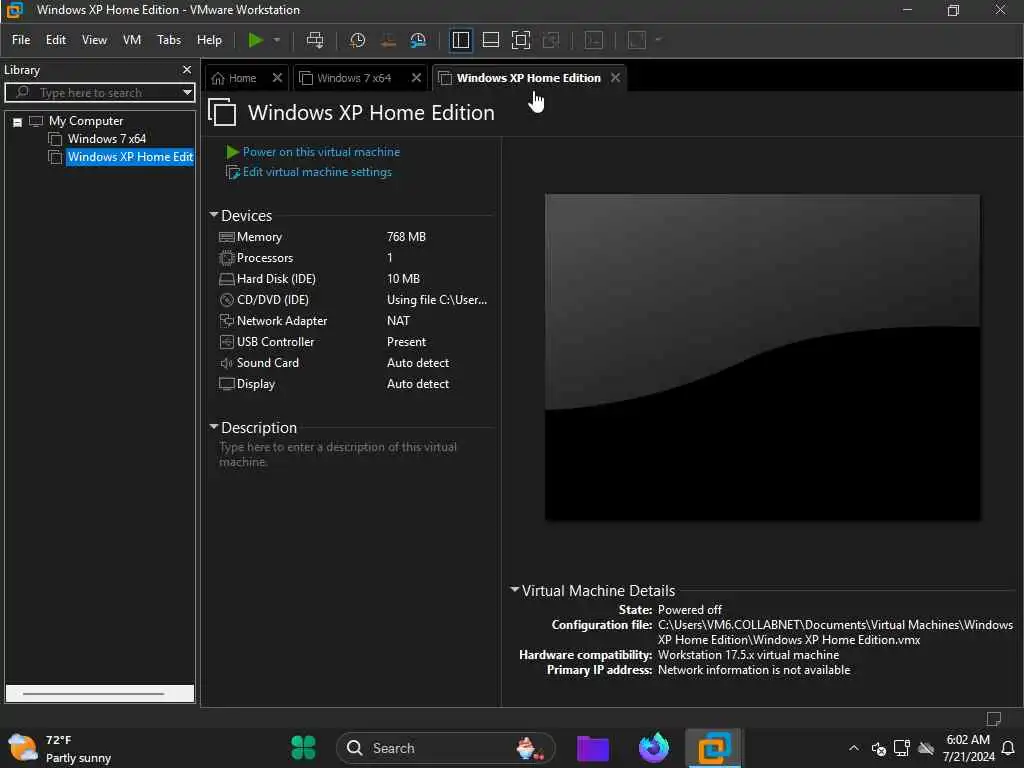Click the VMware Workstation taskbar icon

tap(714, 748)
